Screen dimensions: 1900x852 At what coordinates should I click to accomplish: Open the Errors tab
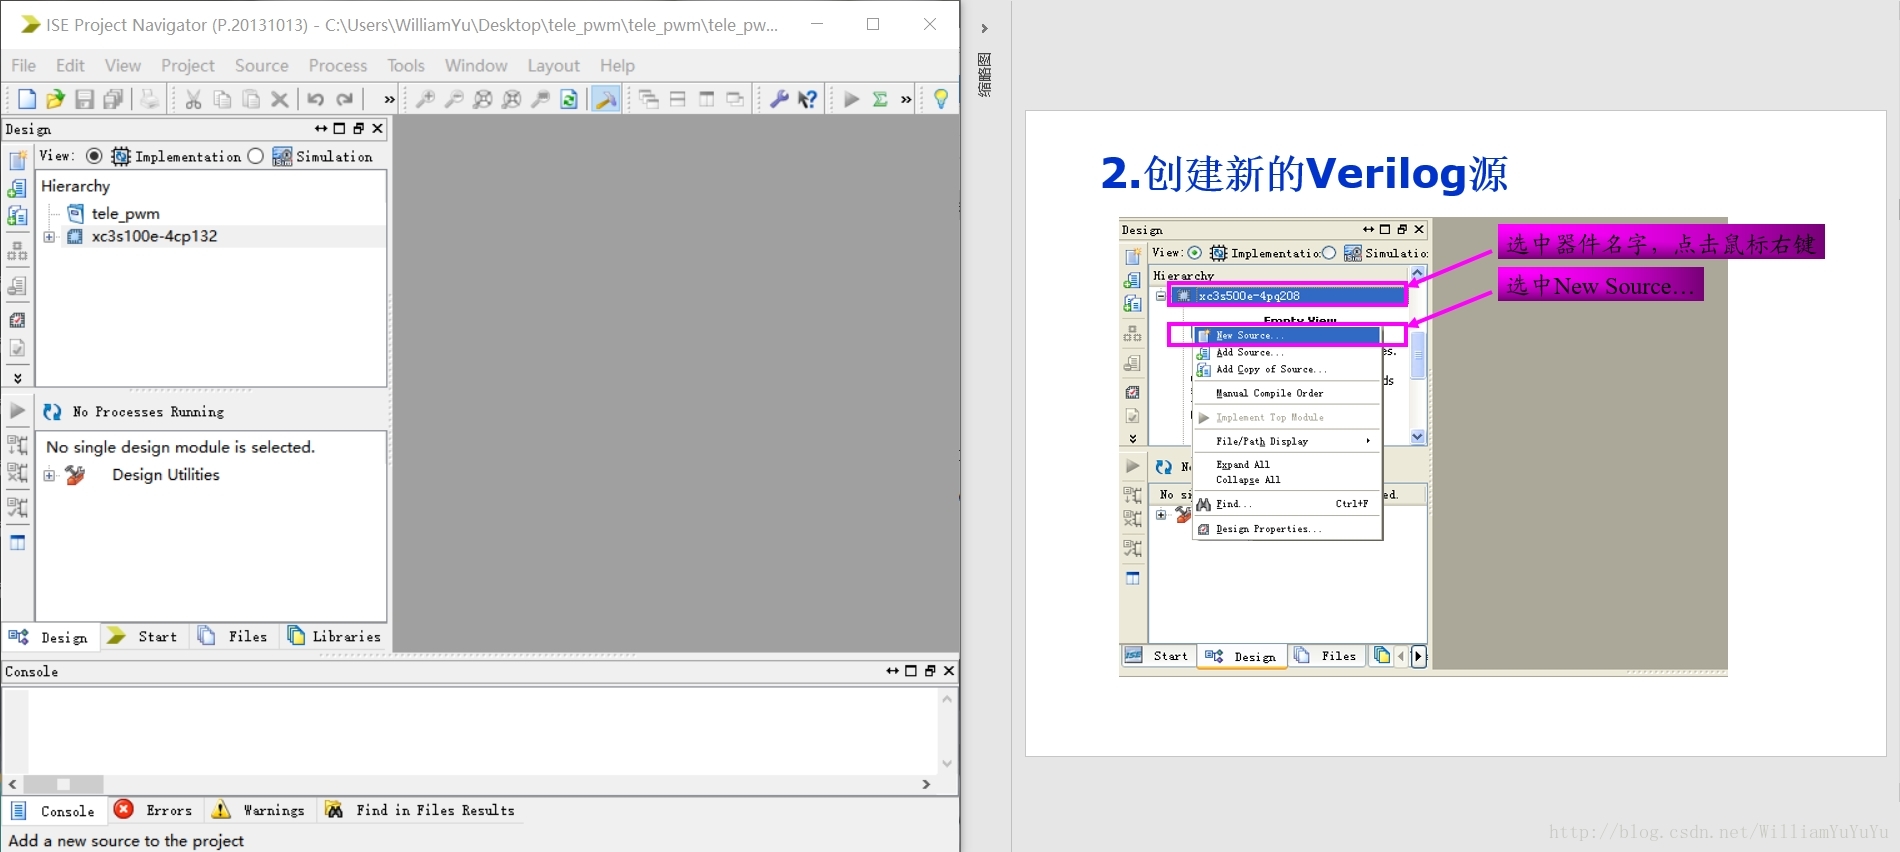point(153,810)
